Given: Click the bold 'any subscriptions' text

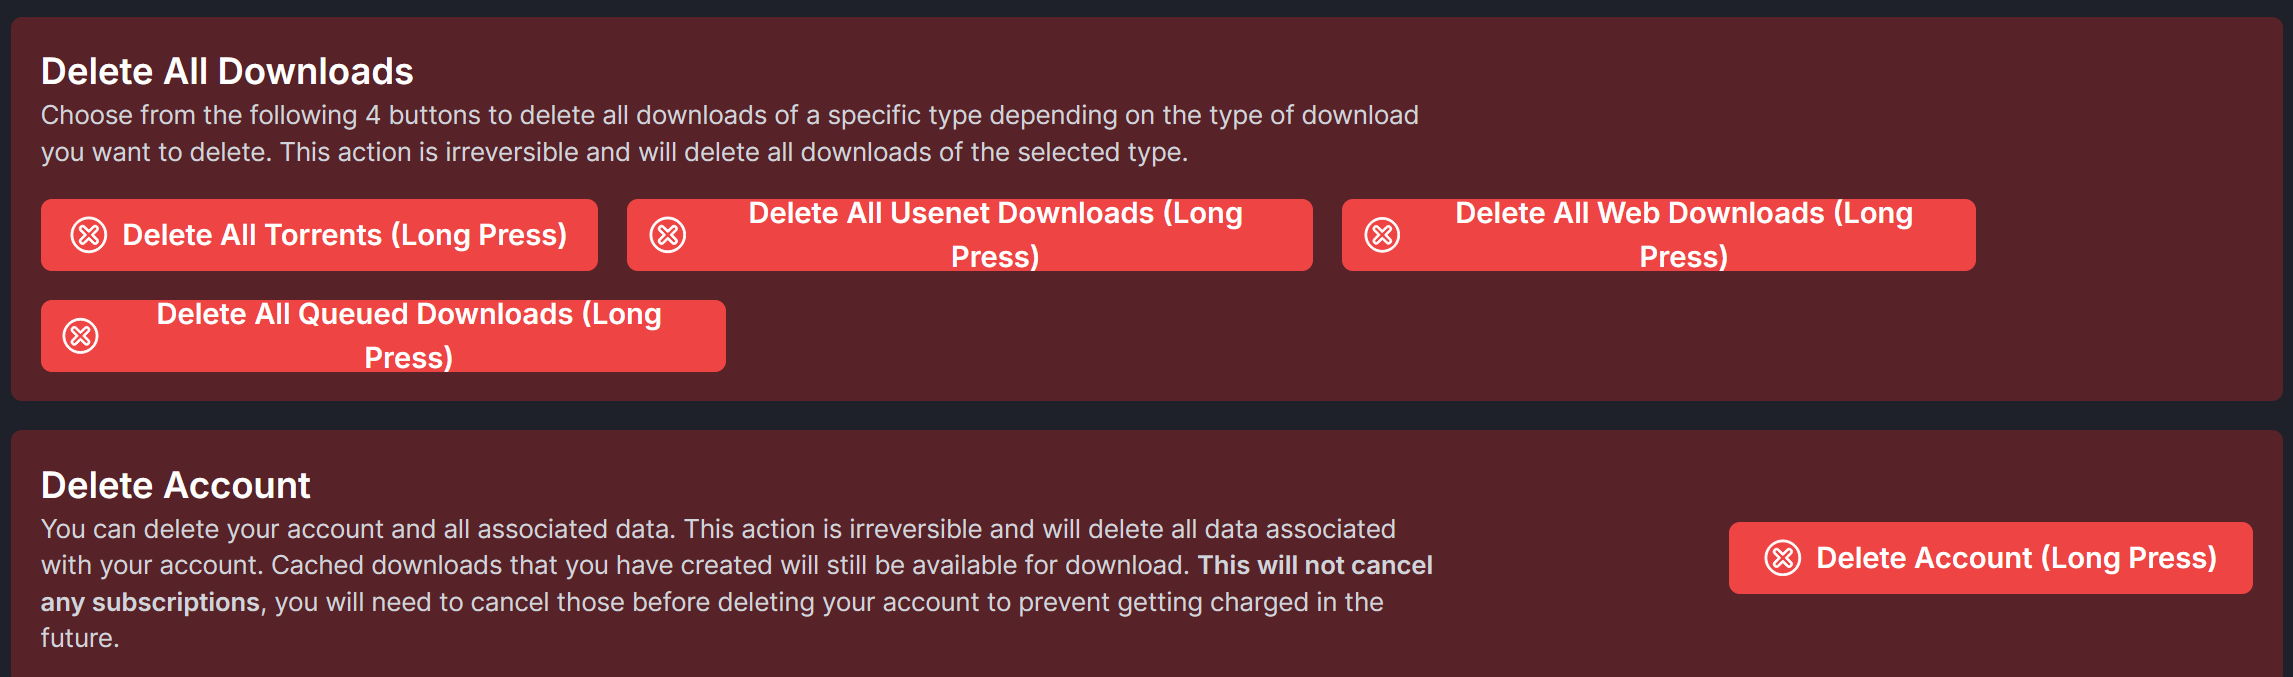Looking at the screenshot, I should [x=150, y=603].
